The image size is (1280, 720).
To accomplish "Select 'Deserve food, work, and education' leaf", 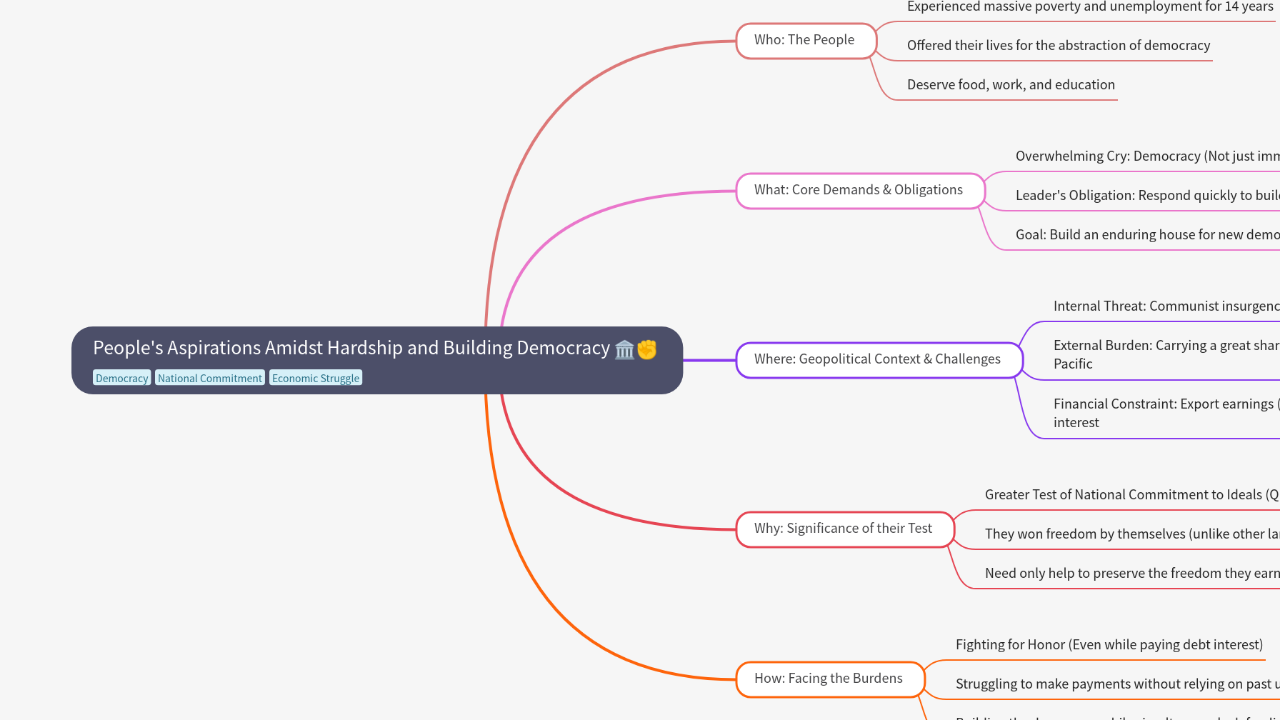I will 1010,85.
